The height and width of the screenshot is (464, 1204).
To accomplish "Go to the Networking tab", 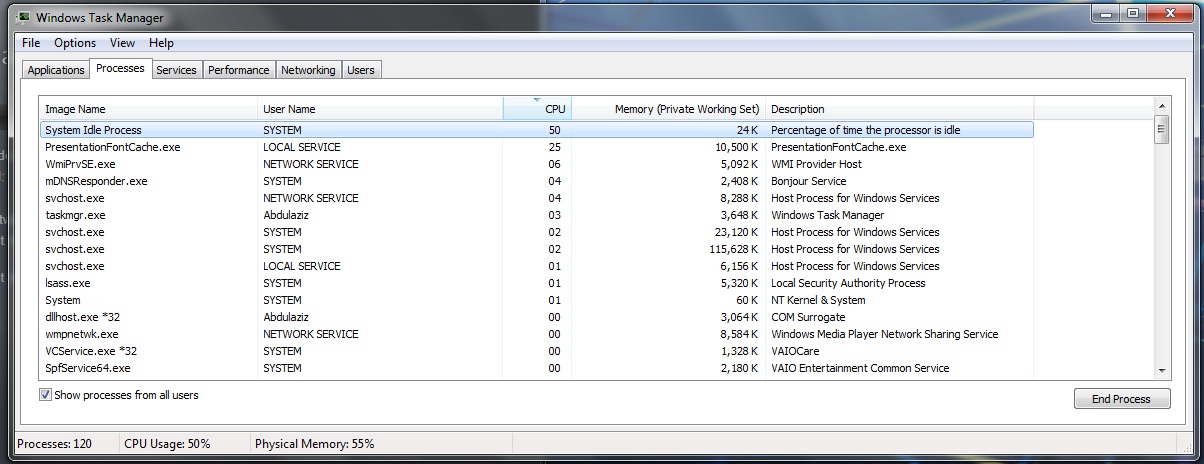I will [x=308, y=70].
